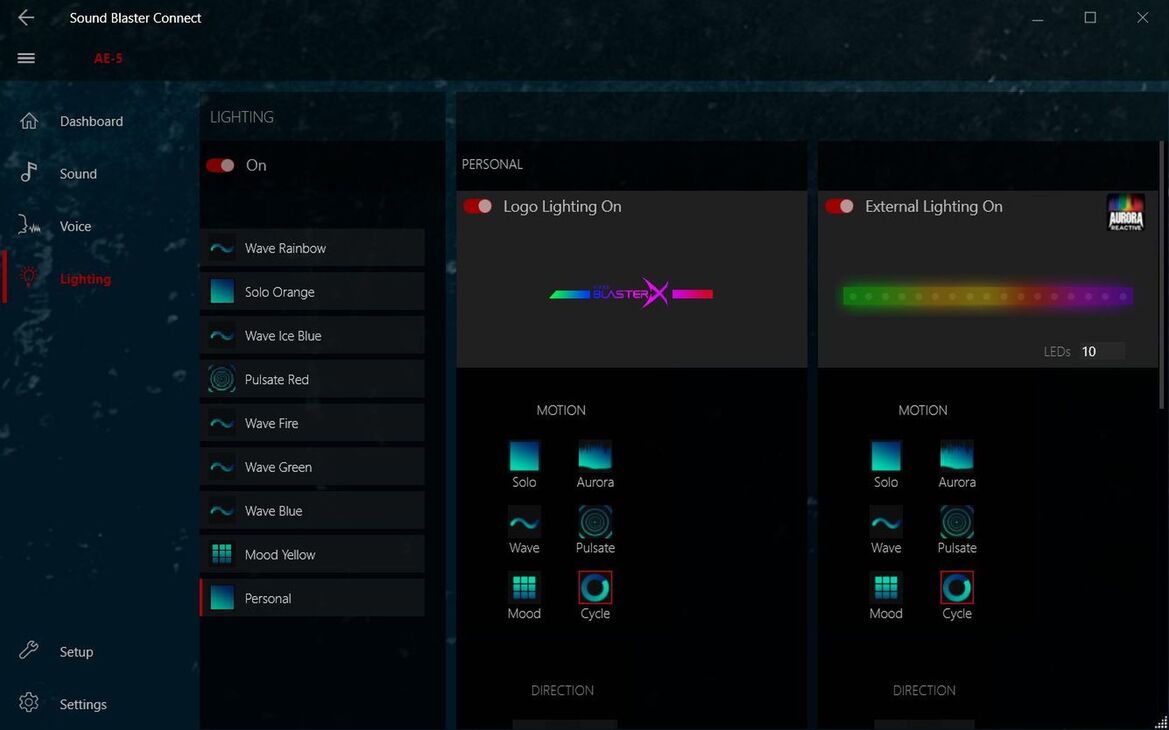
Task: Open the Voice section
Action: (x=75, y=226)
